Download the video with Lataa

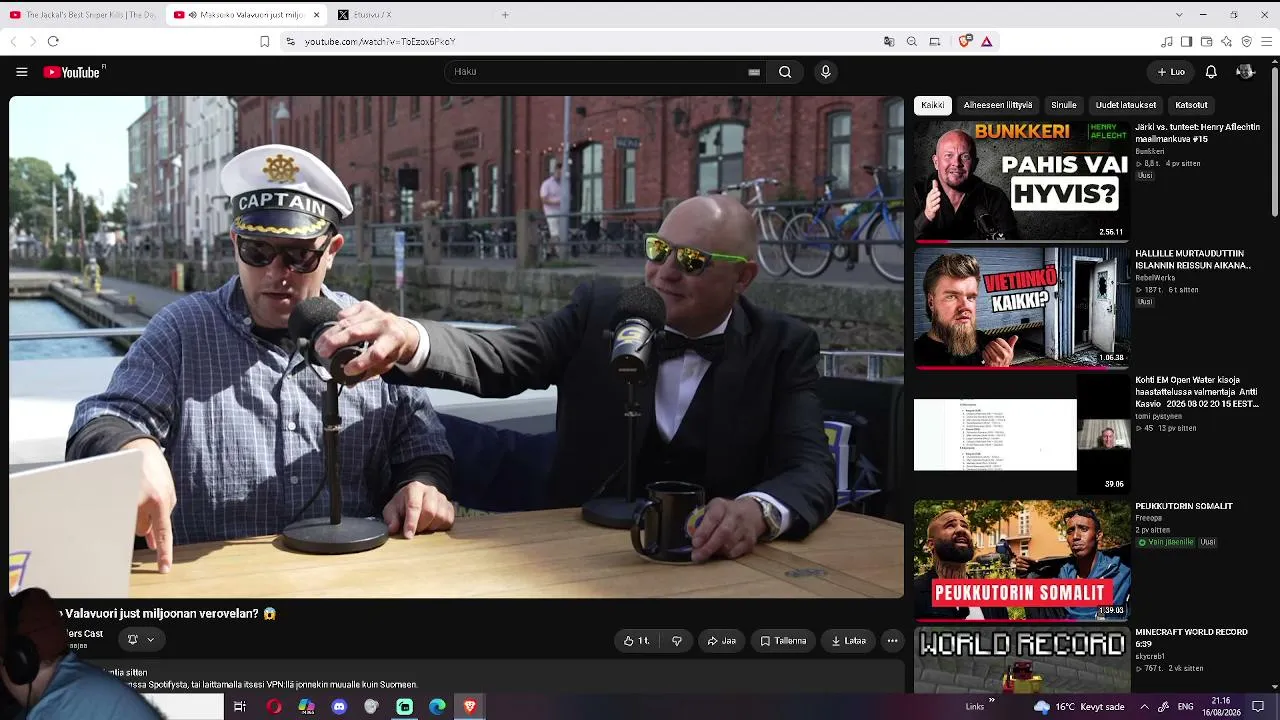tap(848, 641)
